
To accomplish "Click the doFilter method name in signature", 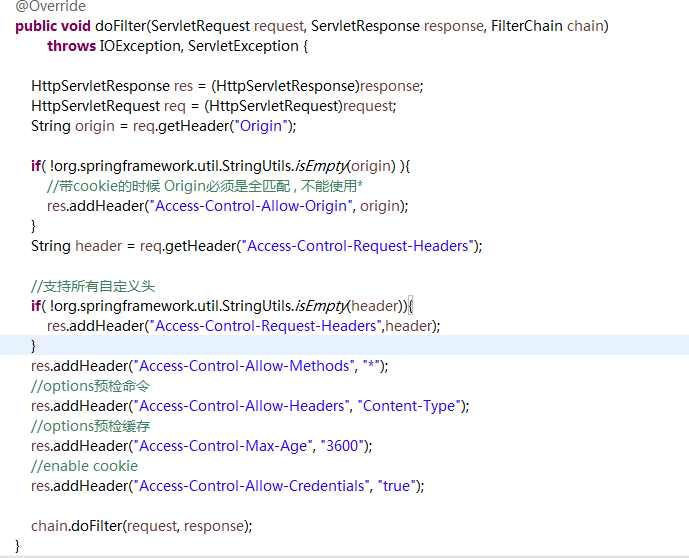I will coord(120,26).
